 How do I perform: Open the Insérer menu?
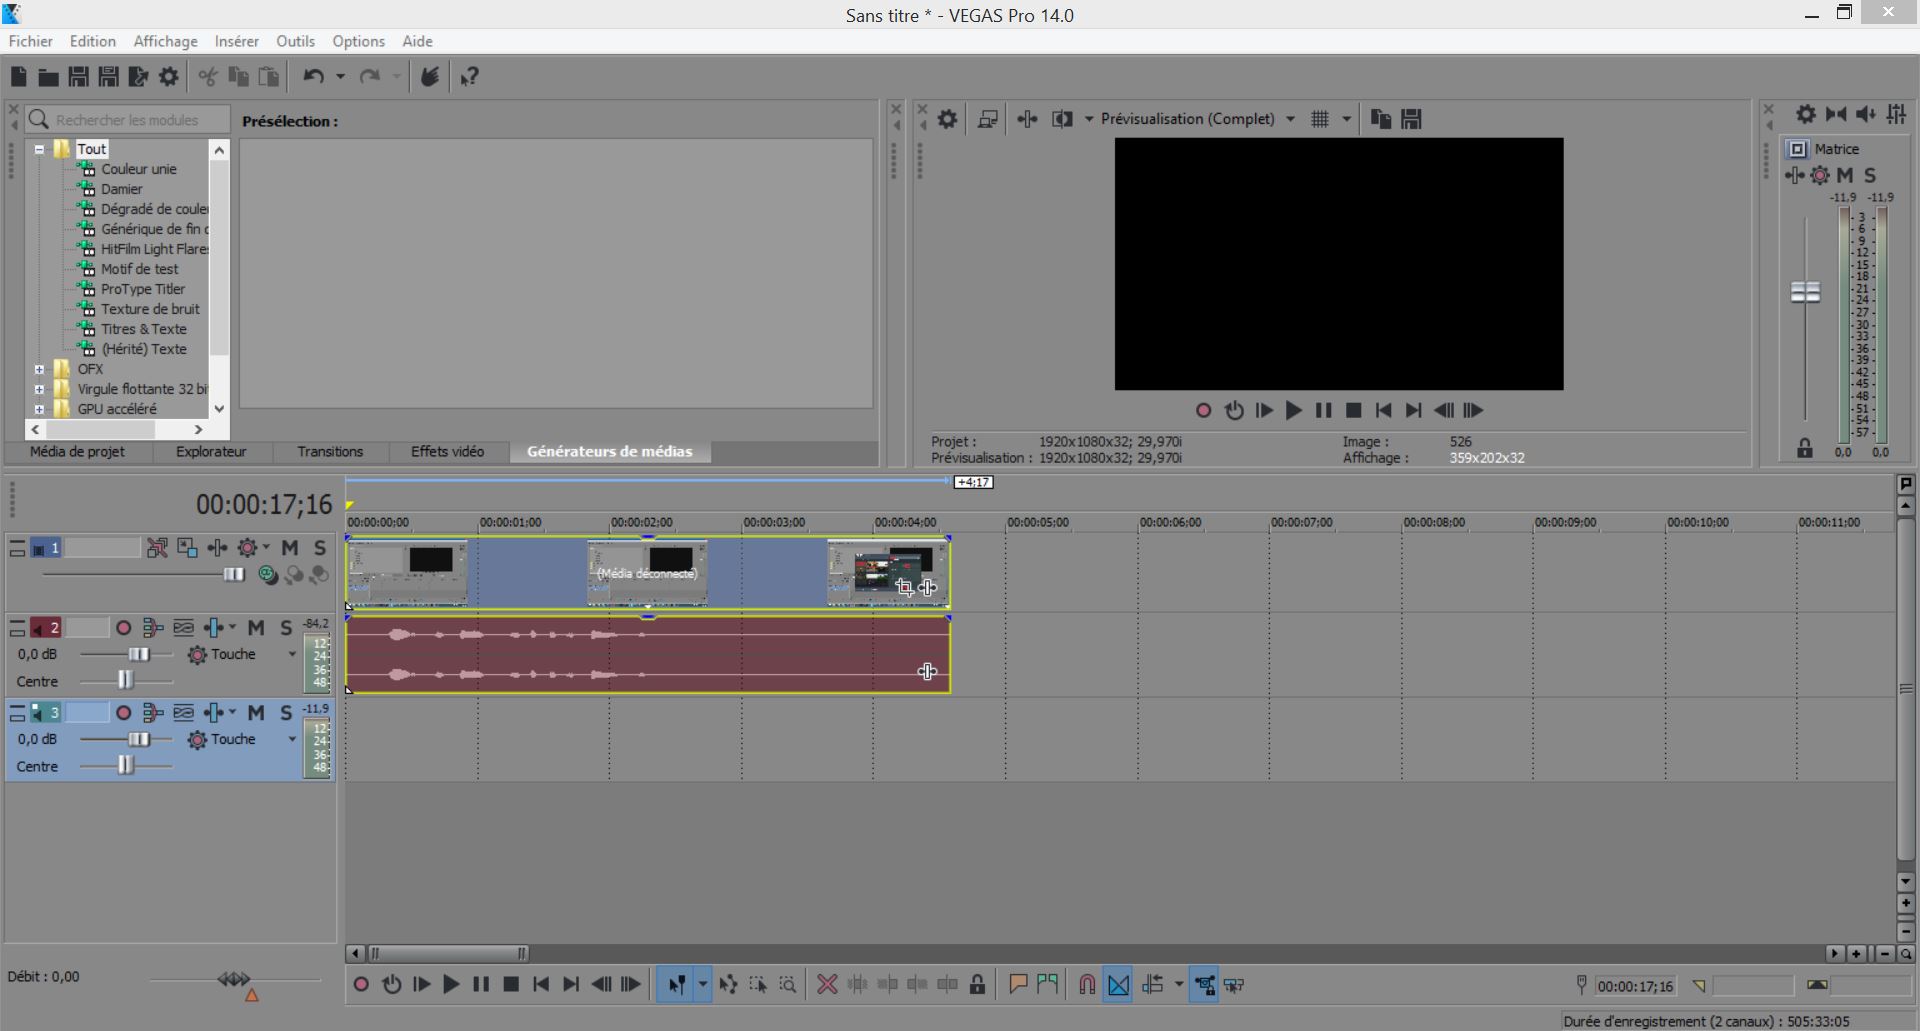click(x=236, y=41)
